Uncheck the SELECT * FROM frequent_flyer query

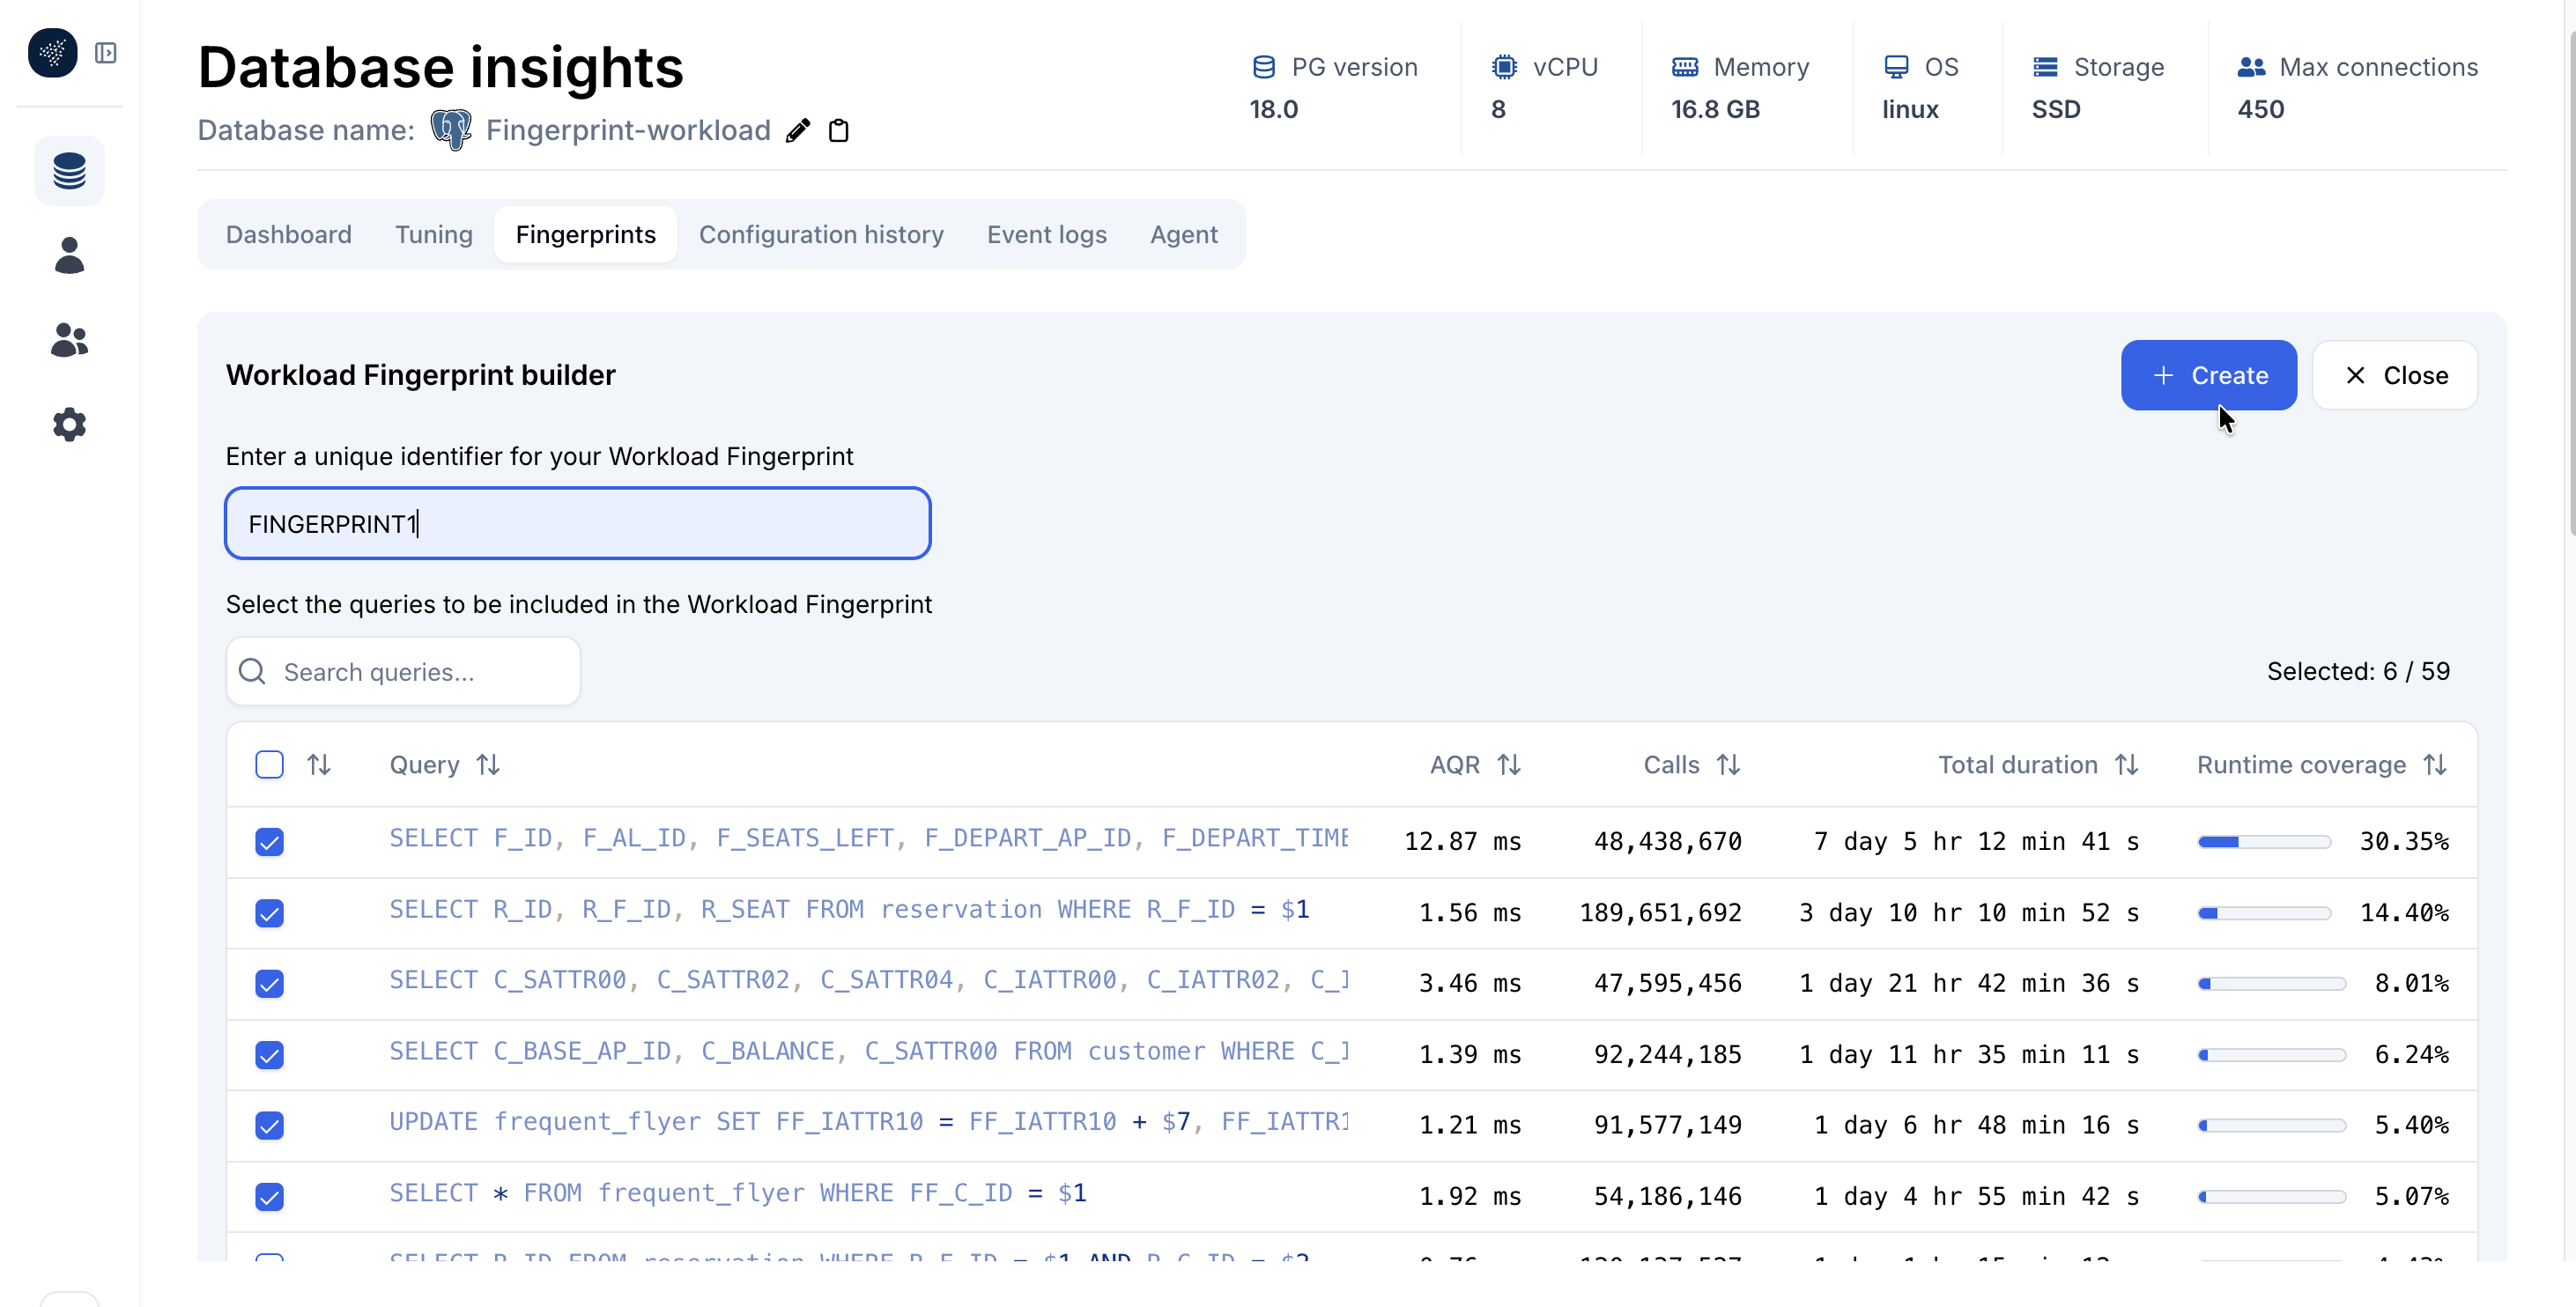coord(269,1197)
